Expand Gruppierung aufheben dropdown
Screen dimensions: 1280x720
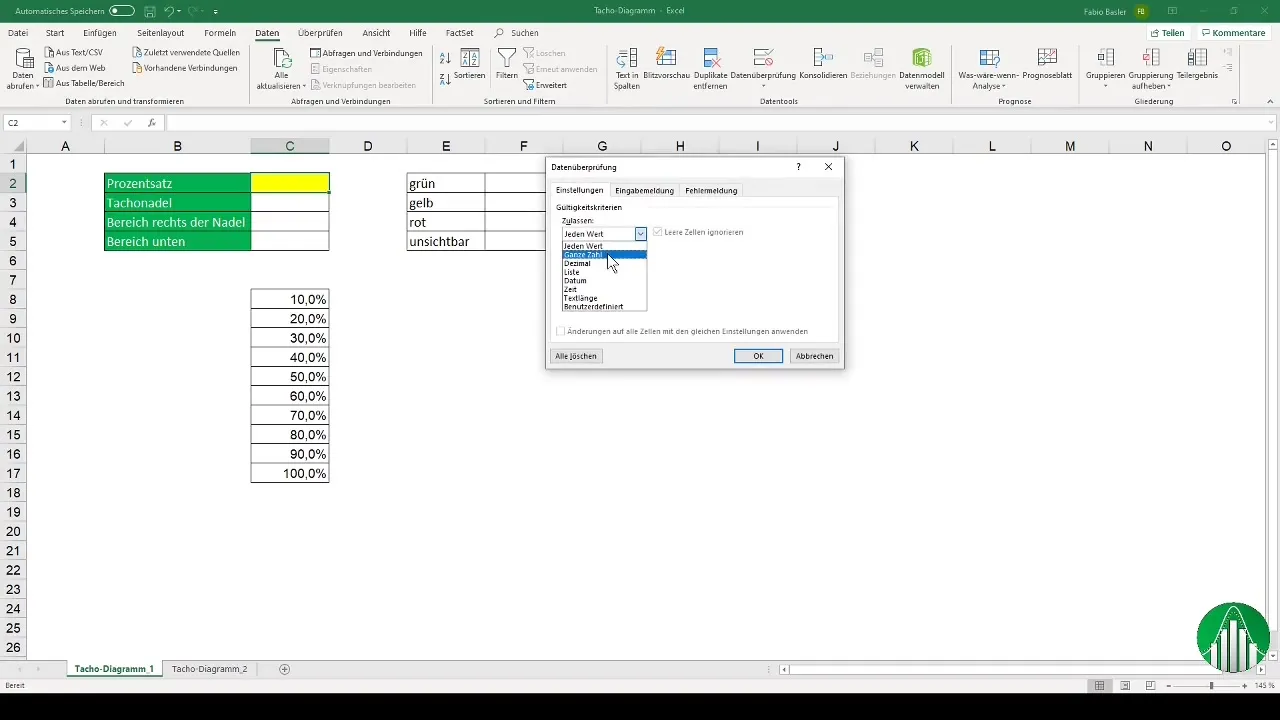[1170, 87]
